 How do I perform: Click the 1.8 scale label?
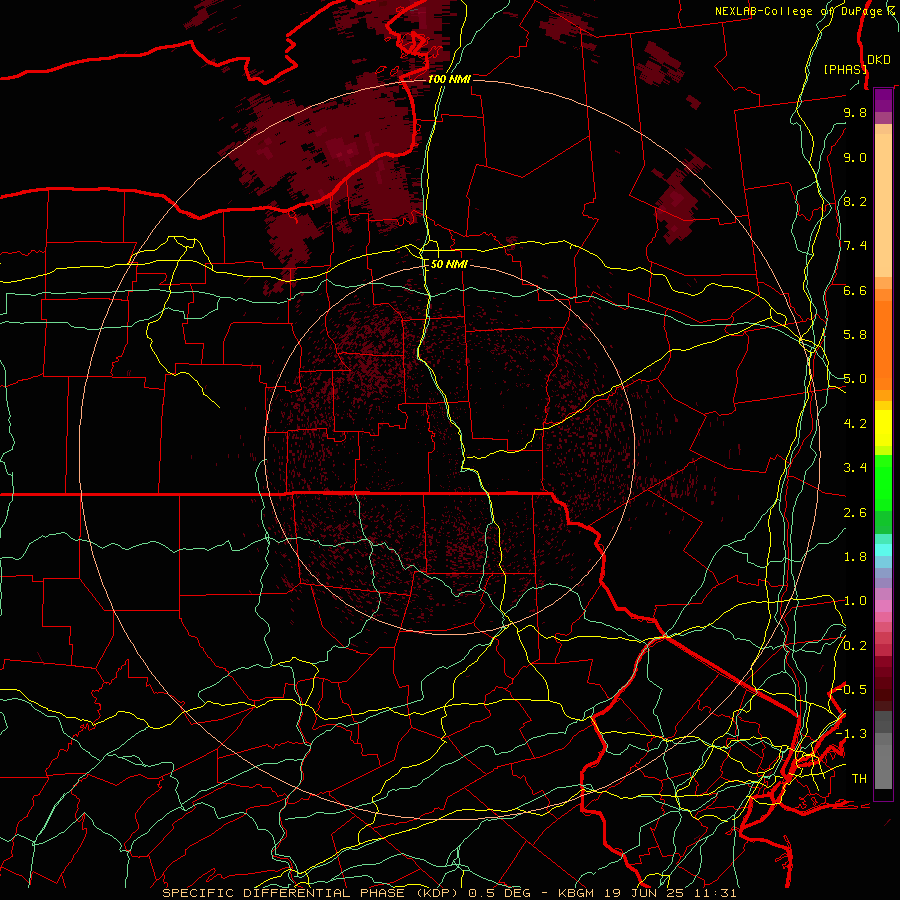[x=855, y=557]
